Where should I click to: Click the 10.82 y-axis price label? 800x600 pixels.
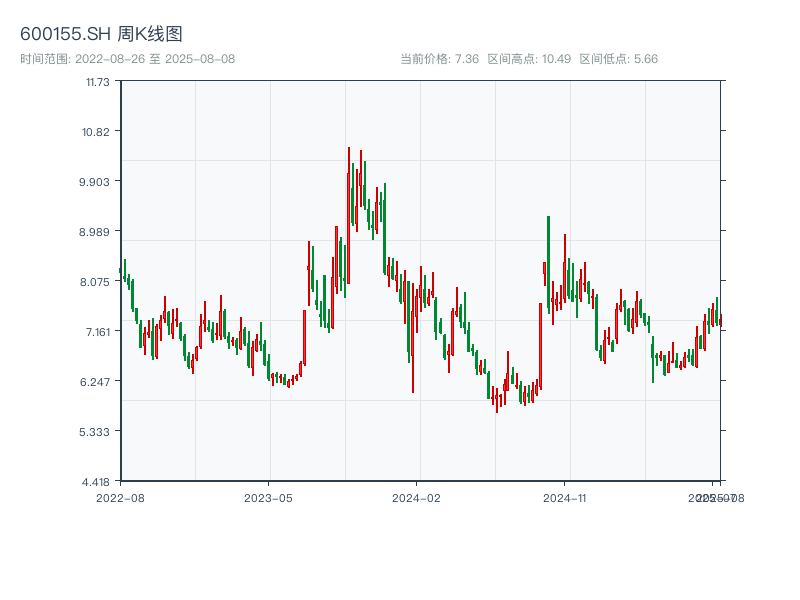tap(97, 132)
